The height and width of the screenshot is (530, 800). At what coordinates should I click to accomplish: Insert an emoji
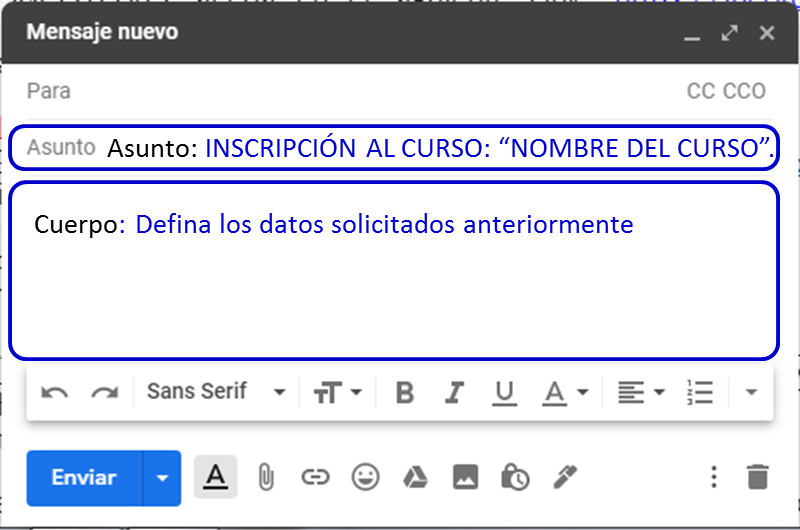point(365,477)
